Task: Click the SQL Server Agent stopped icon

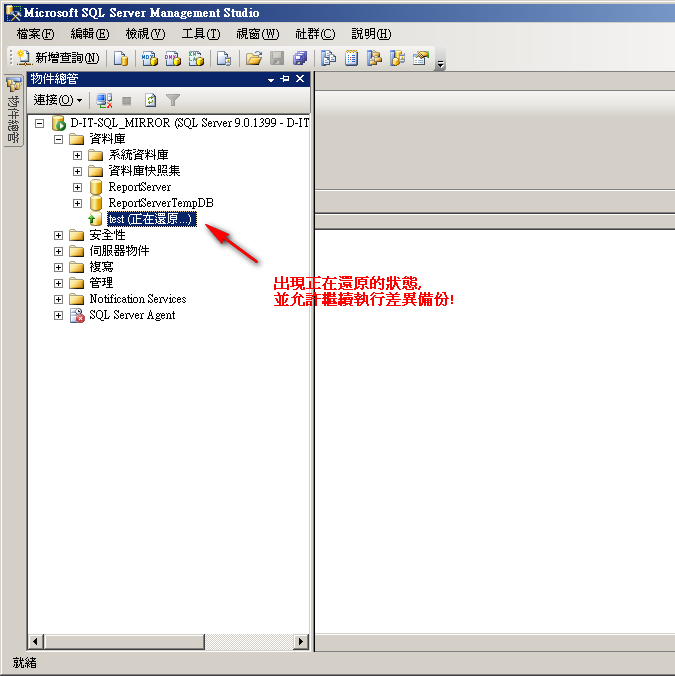Action: pyautogui.click(x=77, y=315)
